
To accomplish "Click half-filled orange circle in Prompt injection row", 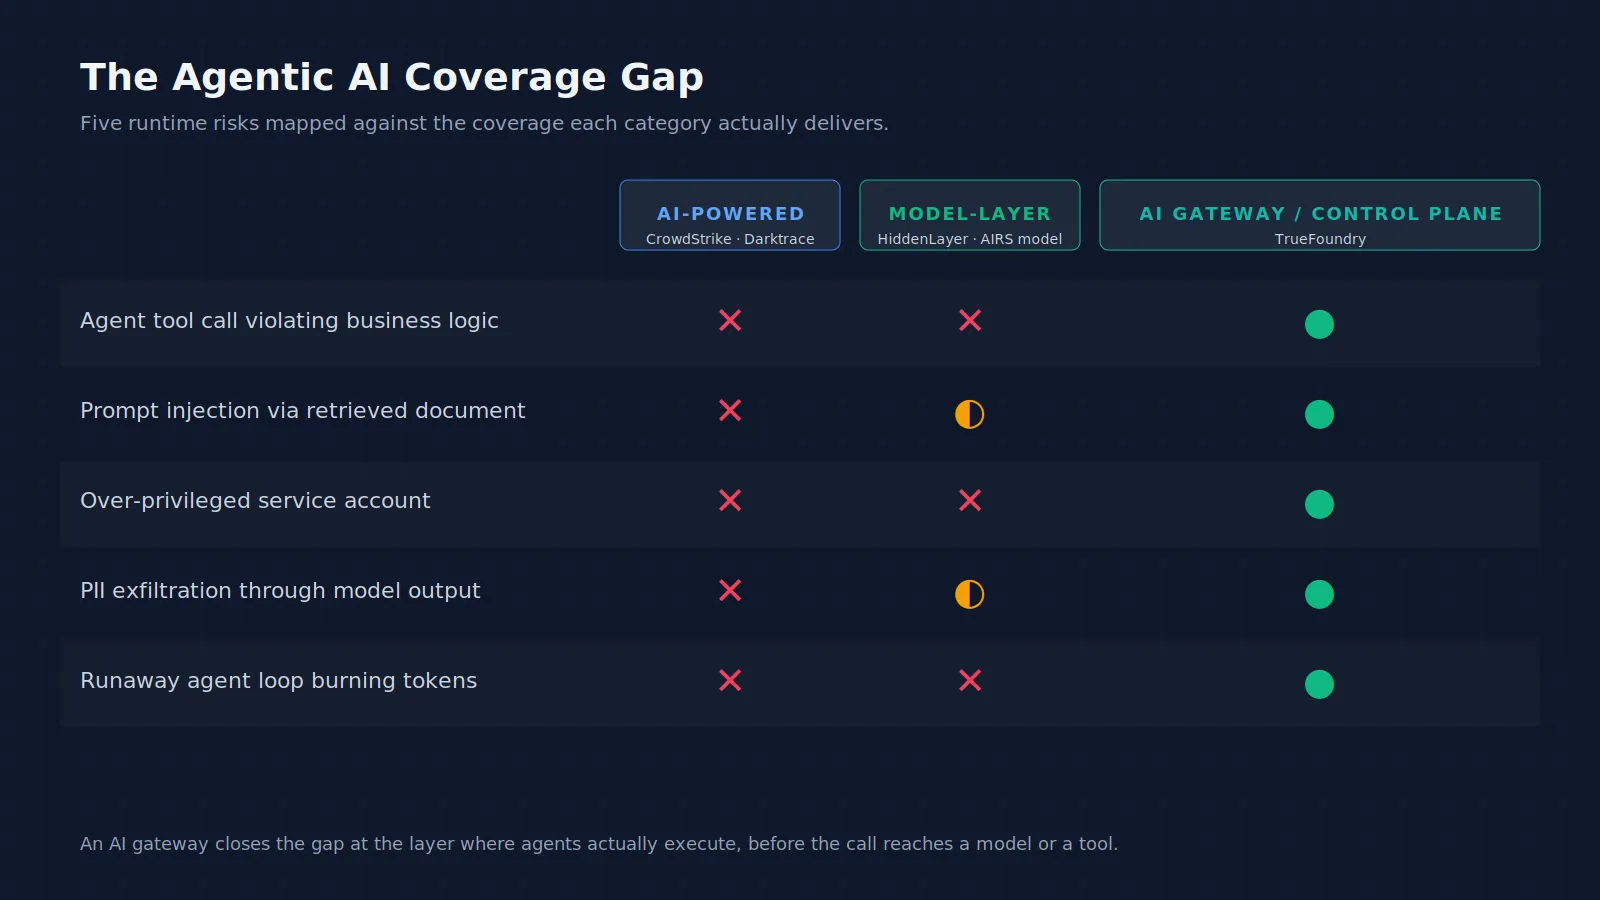I will pyautogui.click(x=970, y=414).
